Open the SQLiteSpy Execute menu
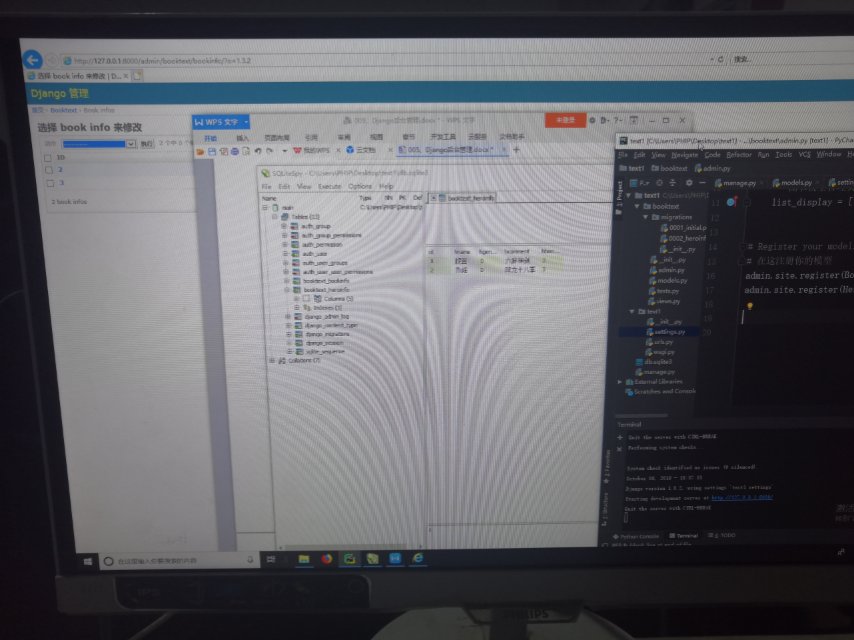Viewport: 854px width, 640px height. [330, 186]
